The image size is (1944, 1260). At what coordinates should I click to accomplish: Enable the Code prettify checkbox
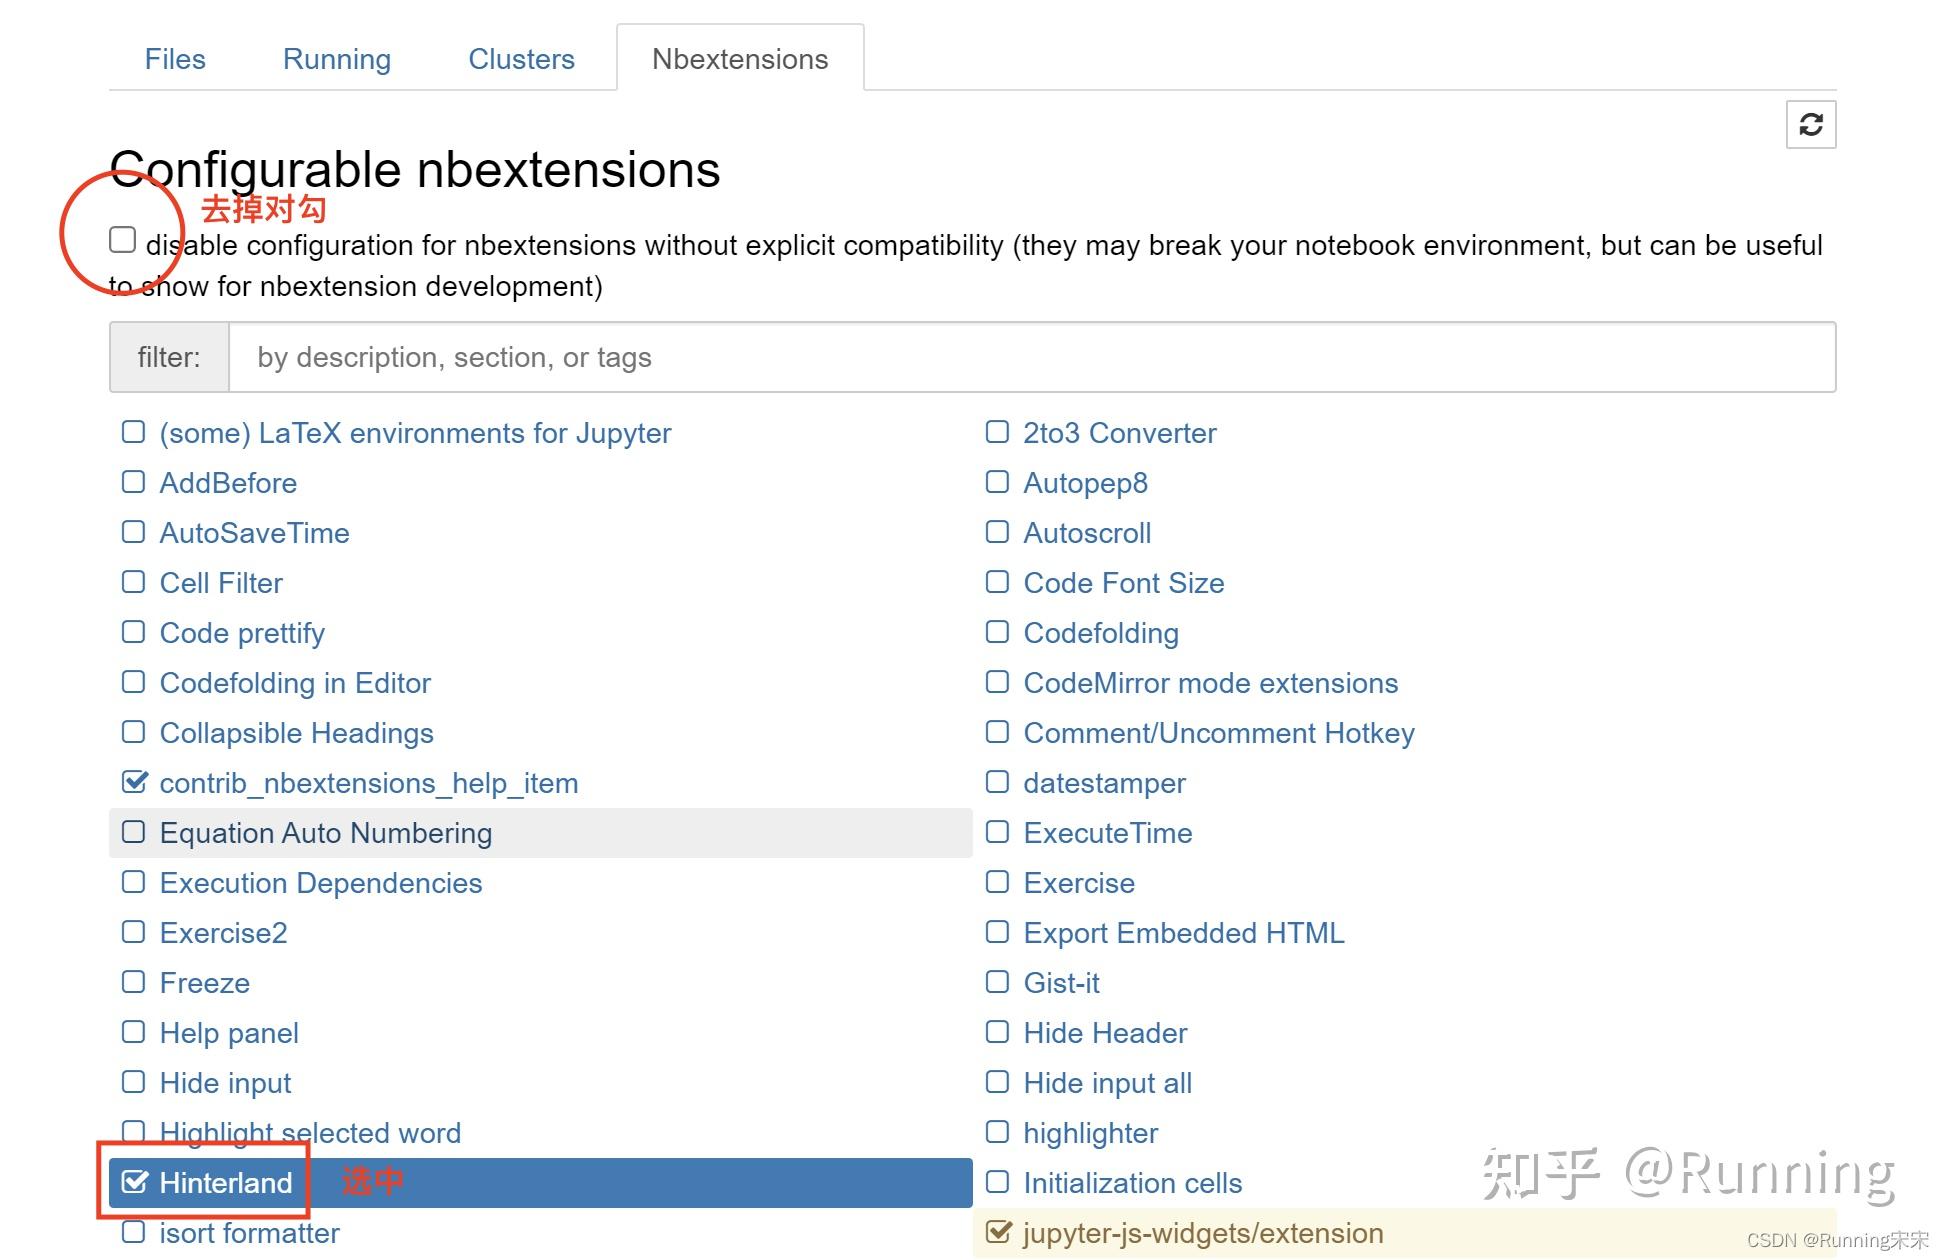click(x=133, y=632)
